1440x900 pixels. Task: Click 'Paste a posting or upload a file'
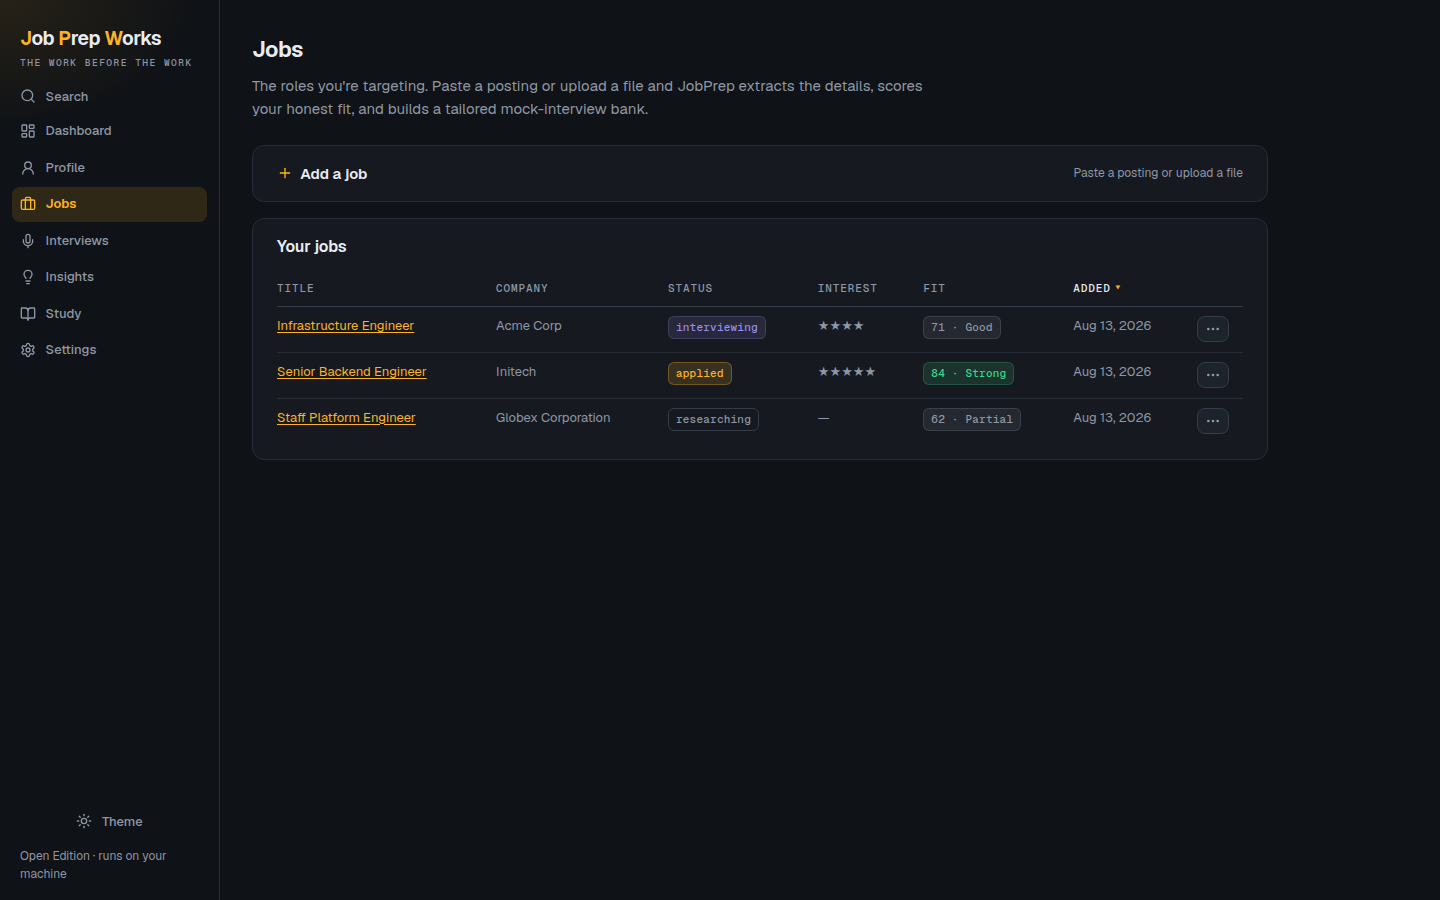coord(1158,173)
